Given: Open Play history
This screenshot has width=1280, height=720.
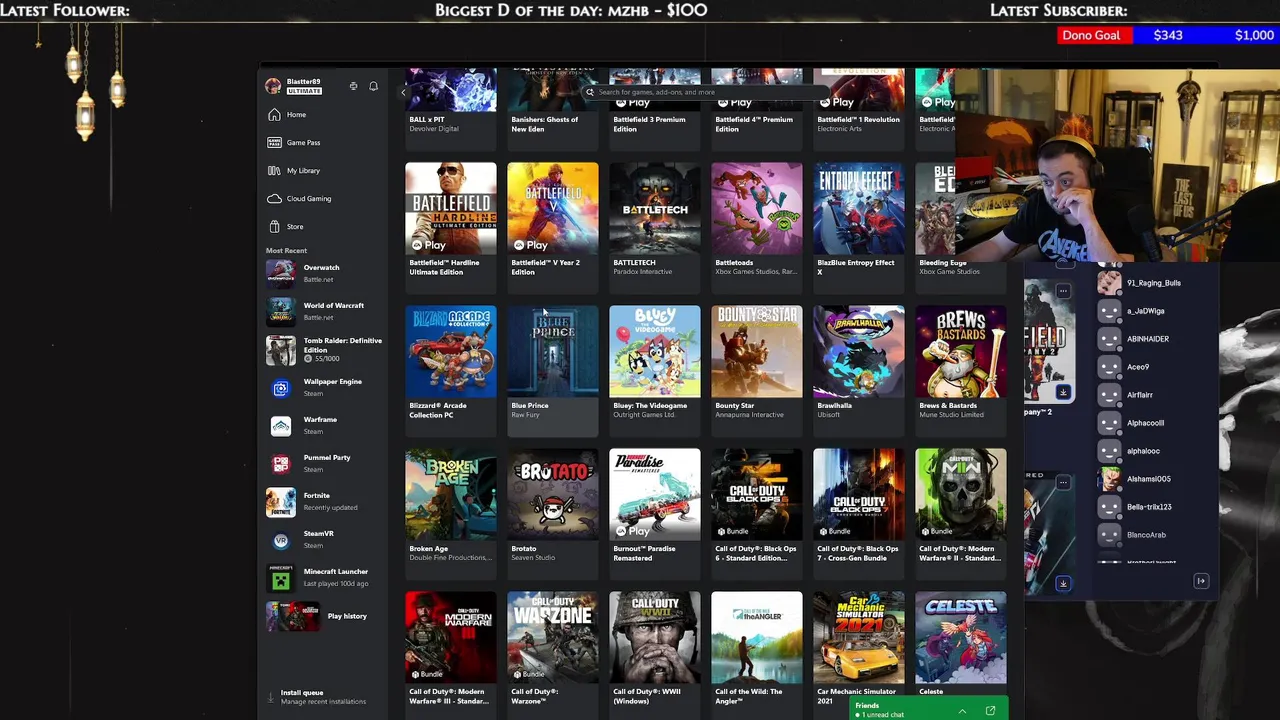Looking at the screenshot, I should tap(323, 616).
